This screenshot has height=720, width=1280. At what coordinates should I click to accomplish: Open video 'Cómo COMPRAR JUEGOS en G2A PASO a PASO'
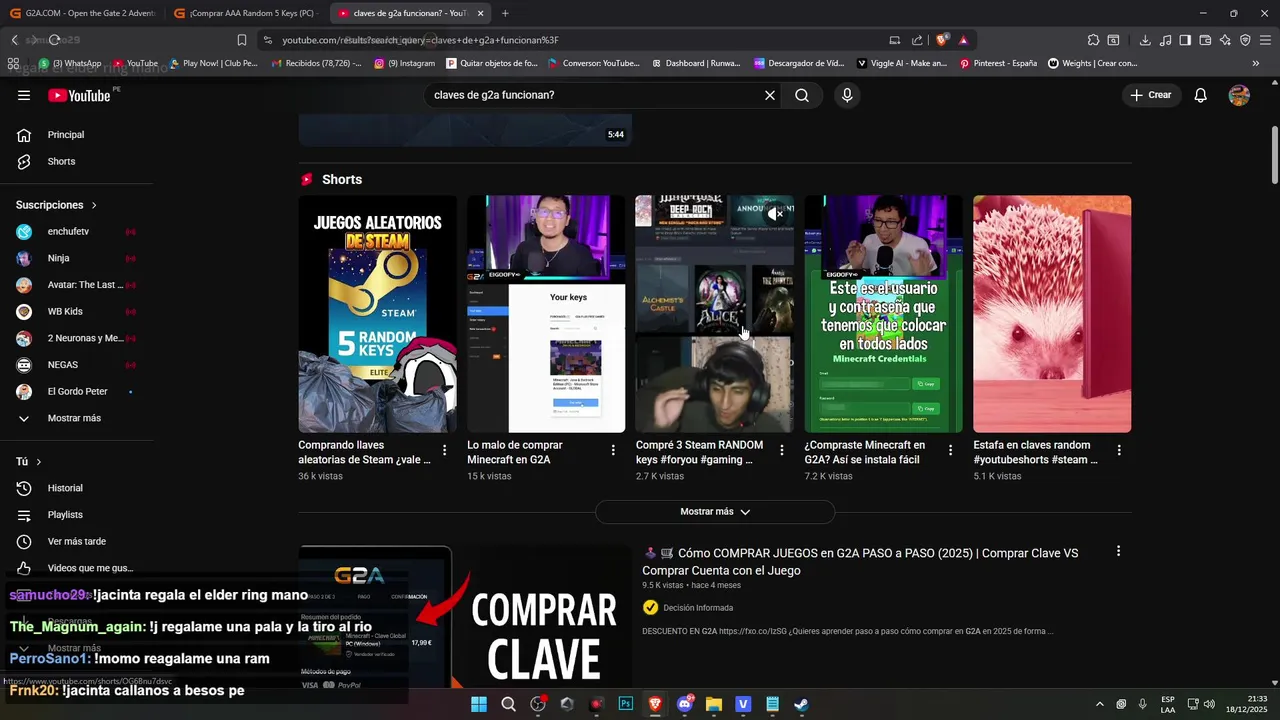(x=860, y=562)
